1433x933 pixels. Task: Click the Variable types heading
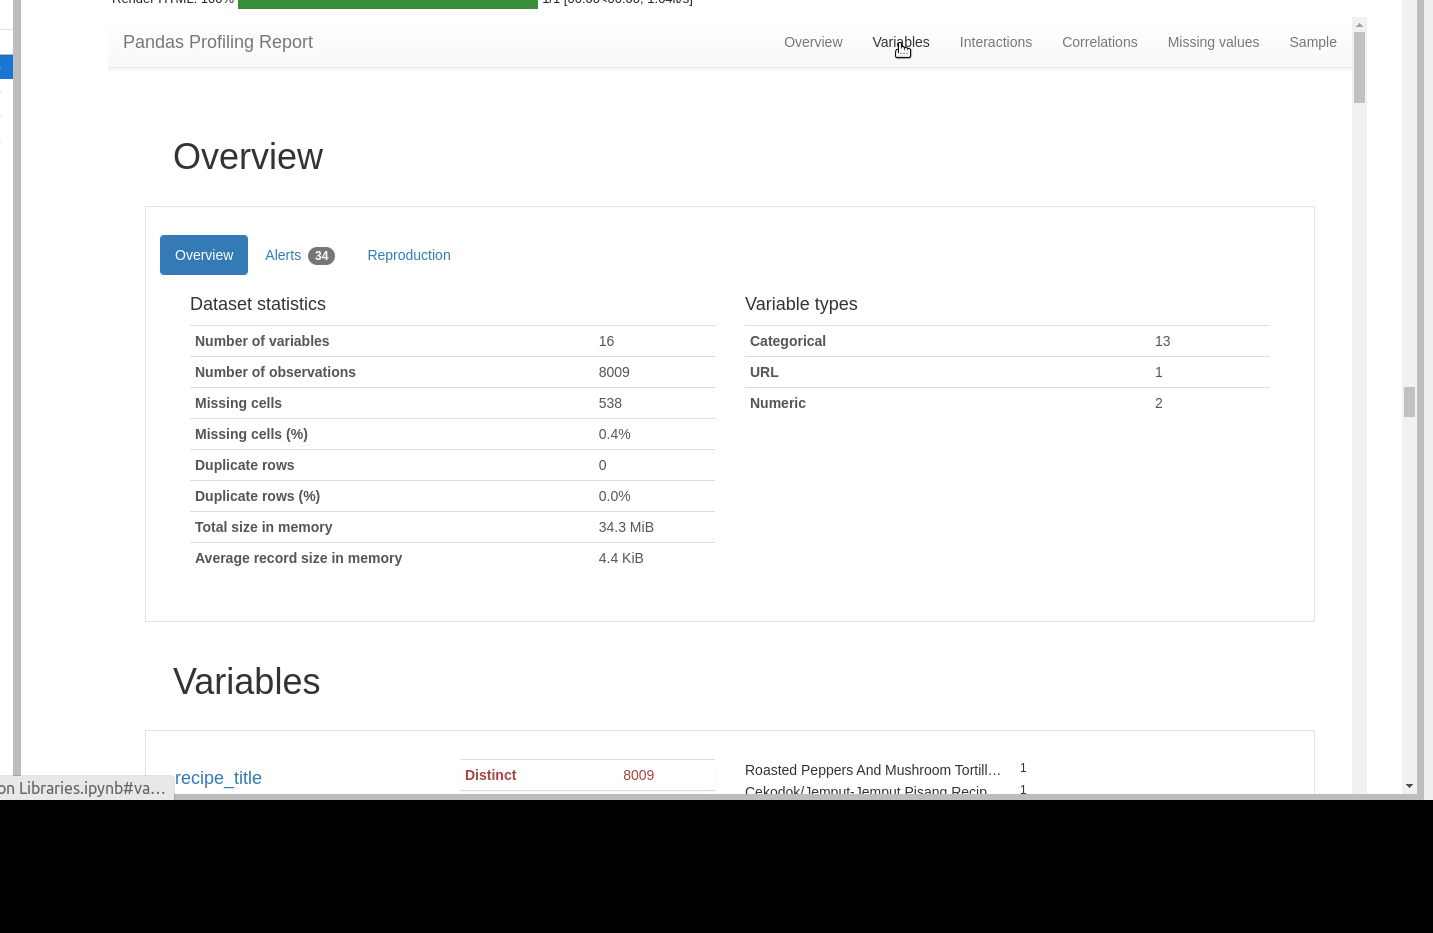click(x=801, y=304)
